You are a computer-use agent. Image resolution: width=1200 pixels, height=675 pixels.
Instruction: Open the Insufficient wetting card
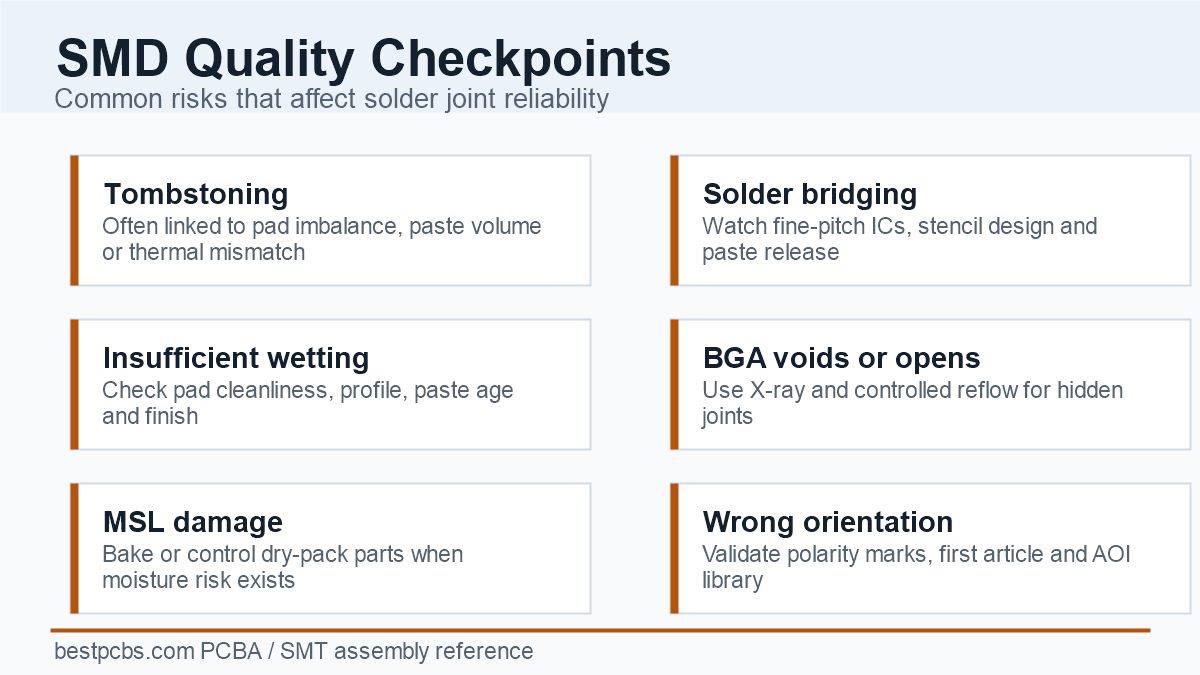(331, 384)
